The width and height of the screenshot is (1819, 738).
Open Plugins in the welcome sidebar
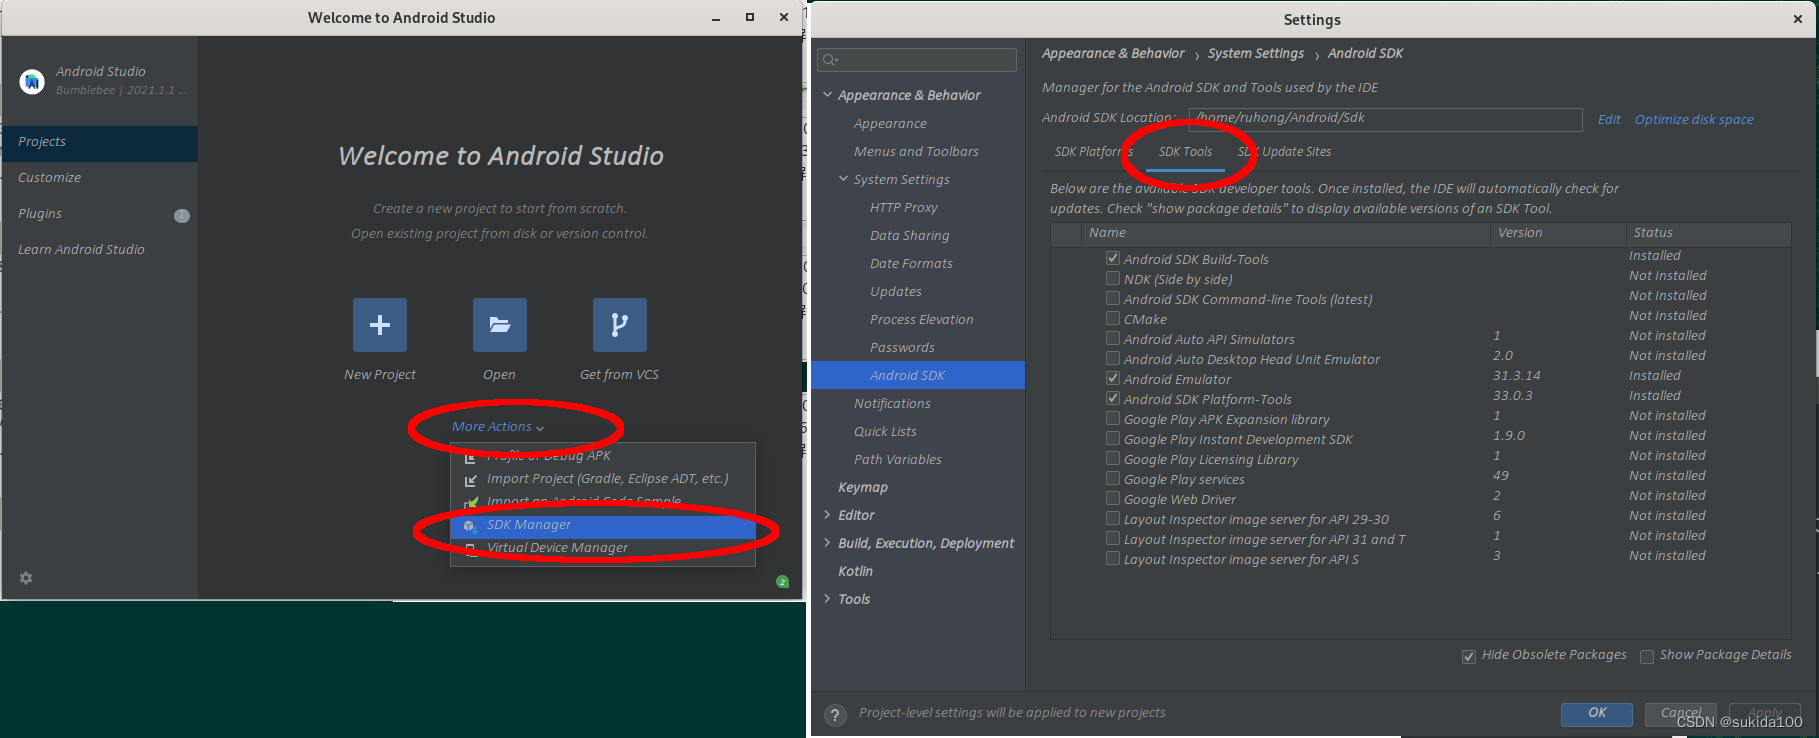coord(100,214)
